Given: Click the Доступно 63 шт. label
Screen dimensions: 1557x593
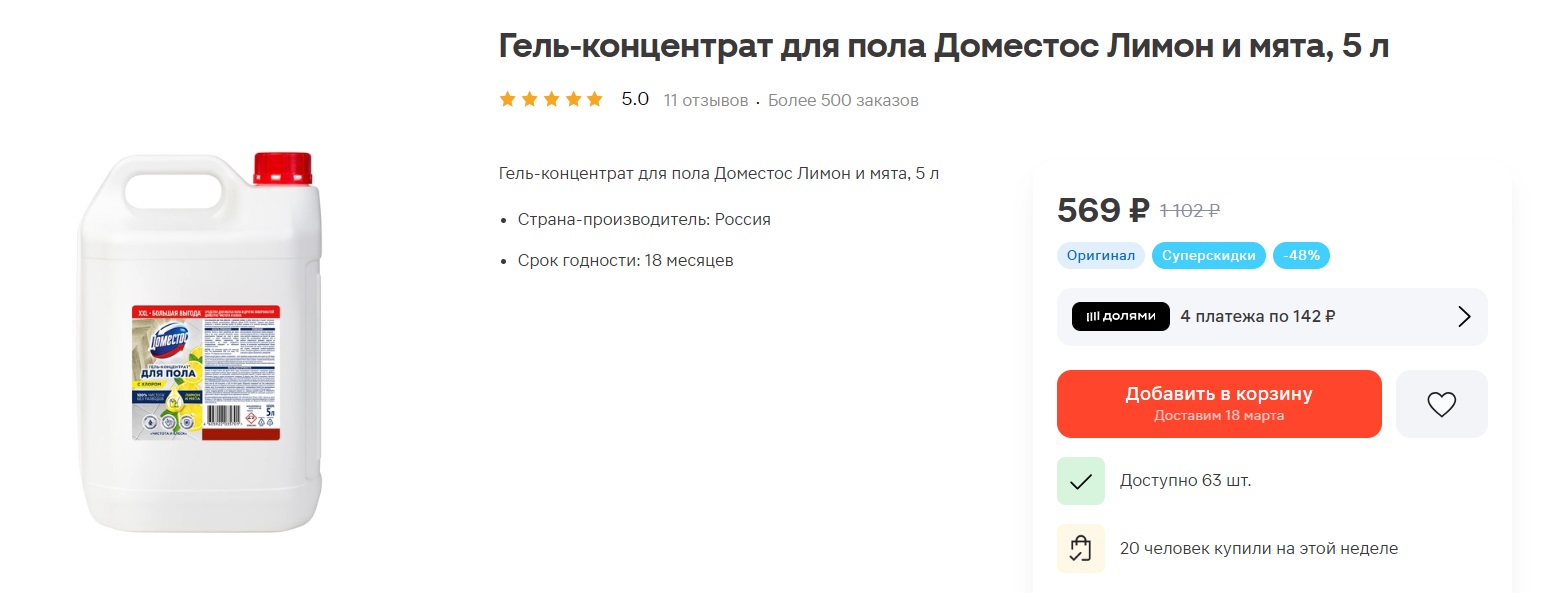Looking at the screenshot, I should pos(1185,481).
